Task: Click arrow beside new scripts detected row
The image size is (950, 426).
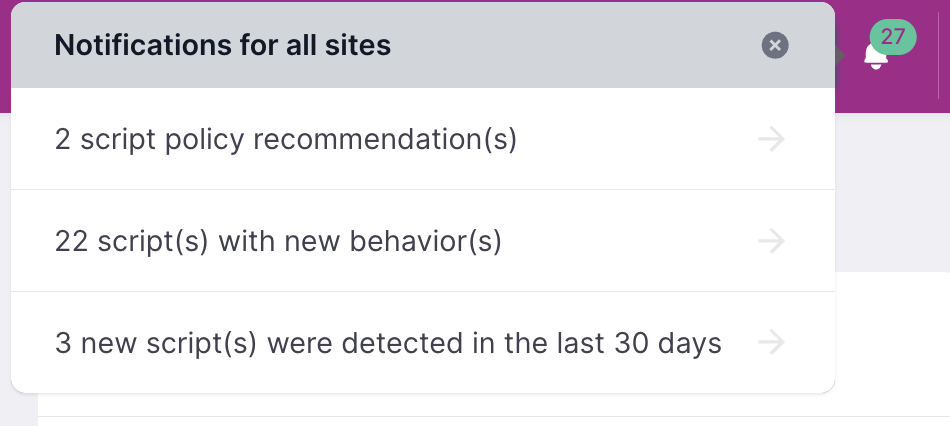Action: click(x=771, y=342)
